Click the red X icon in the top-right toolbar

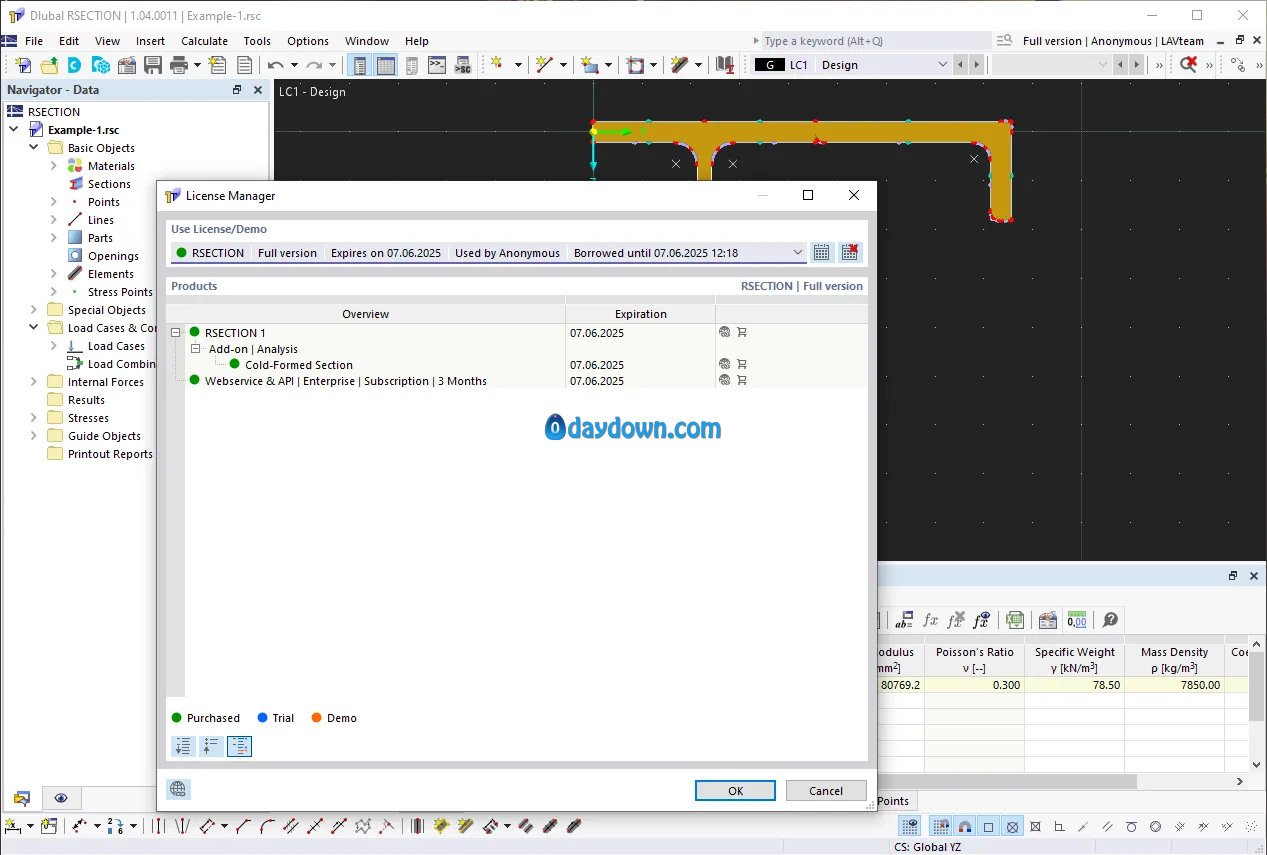pos(1188,65)
